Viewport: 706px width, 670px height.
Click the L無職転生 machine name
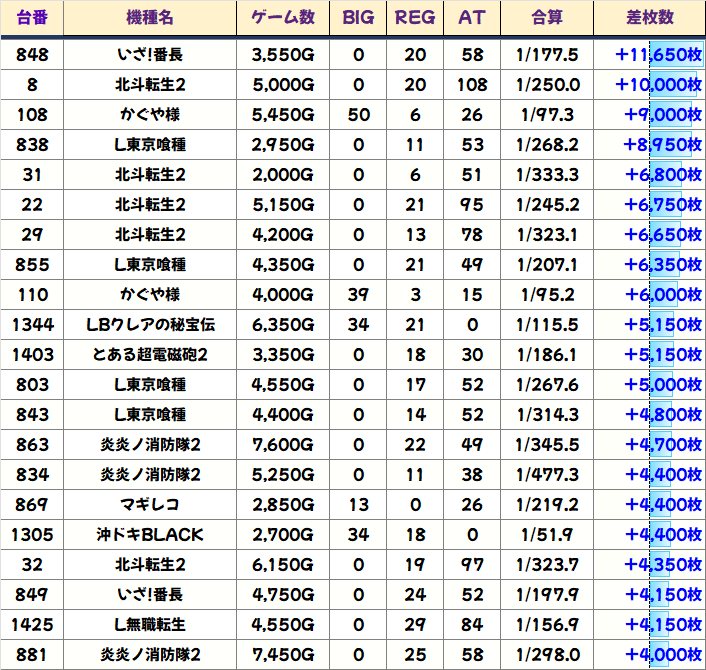click(x=150, y=625)
